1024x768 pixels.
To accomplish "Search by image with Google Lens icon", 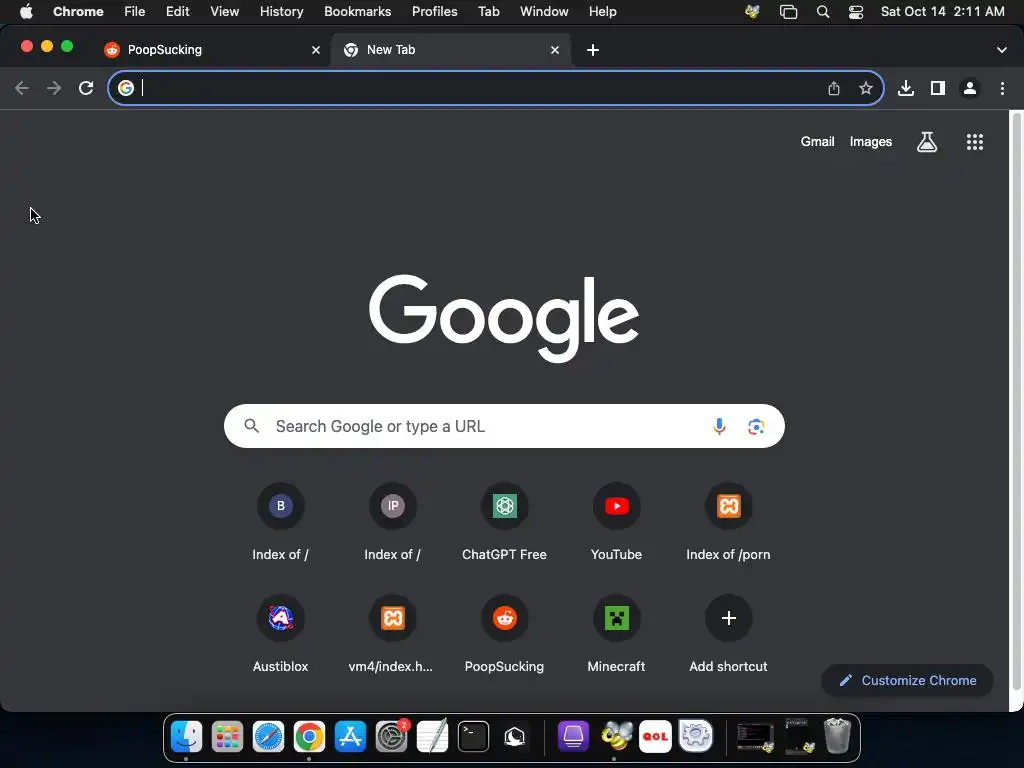I will pyautogui.click(x=756, y=426).
